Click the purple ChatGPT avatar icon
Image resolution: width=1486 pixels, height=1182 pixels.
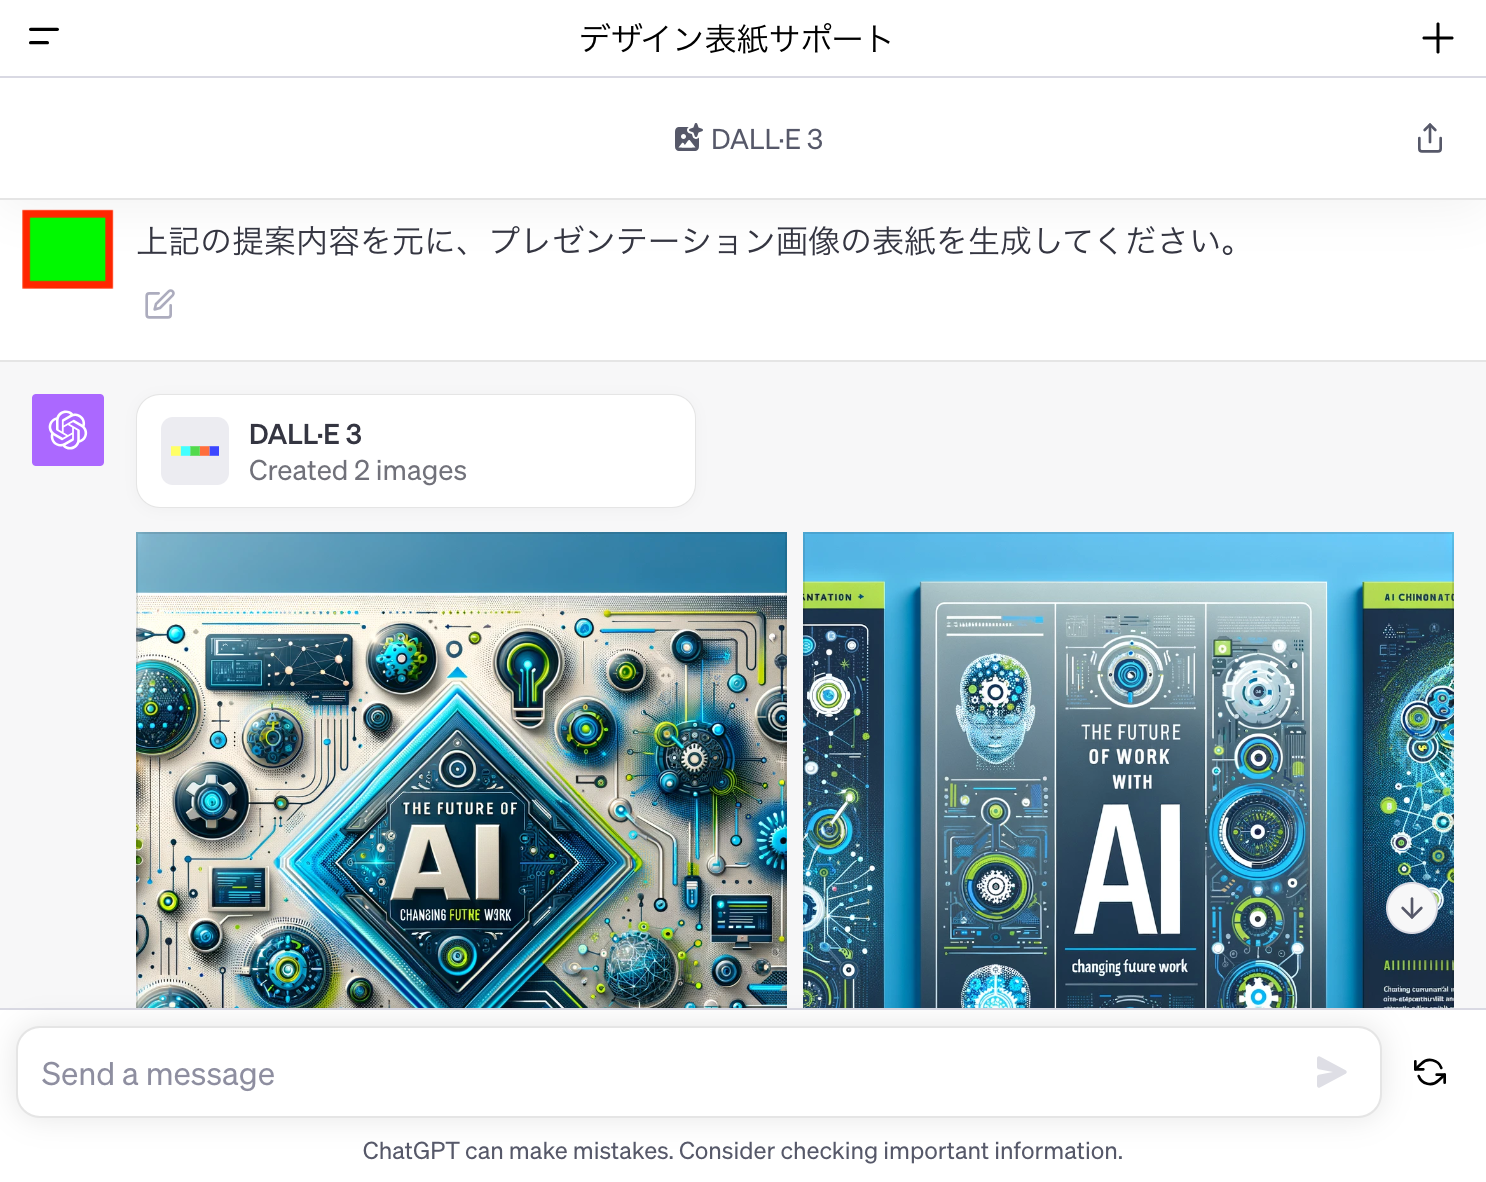(x=68, y=430)
